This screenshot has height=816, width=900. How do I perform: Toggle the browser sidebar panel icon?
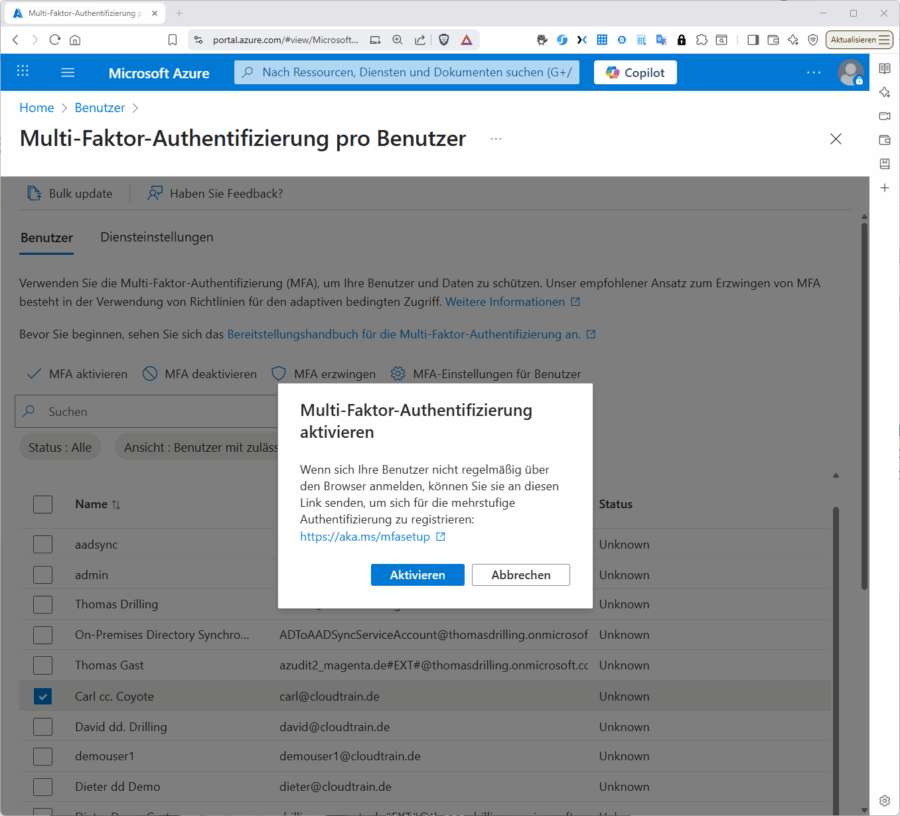tap(753, 40)
